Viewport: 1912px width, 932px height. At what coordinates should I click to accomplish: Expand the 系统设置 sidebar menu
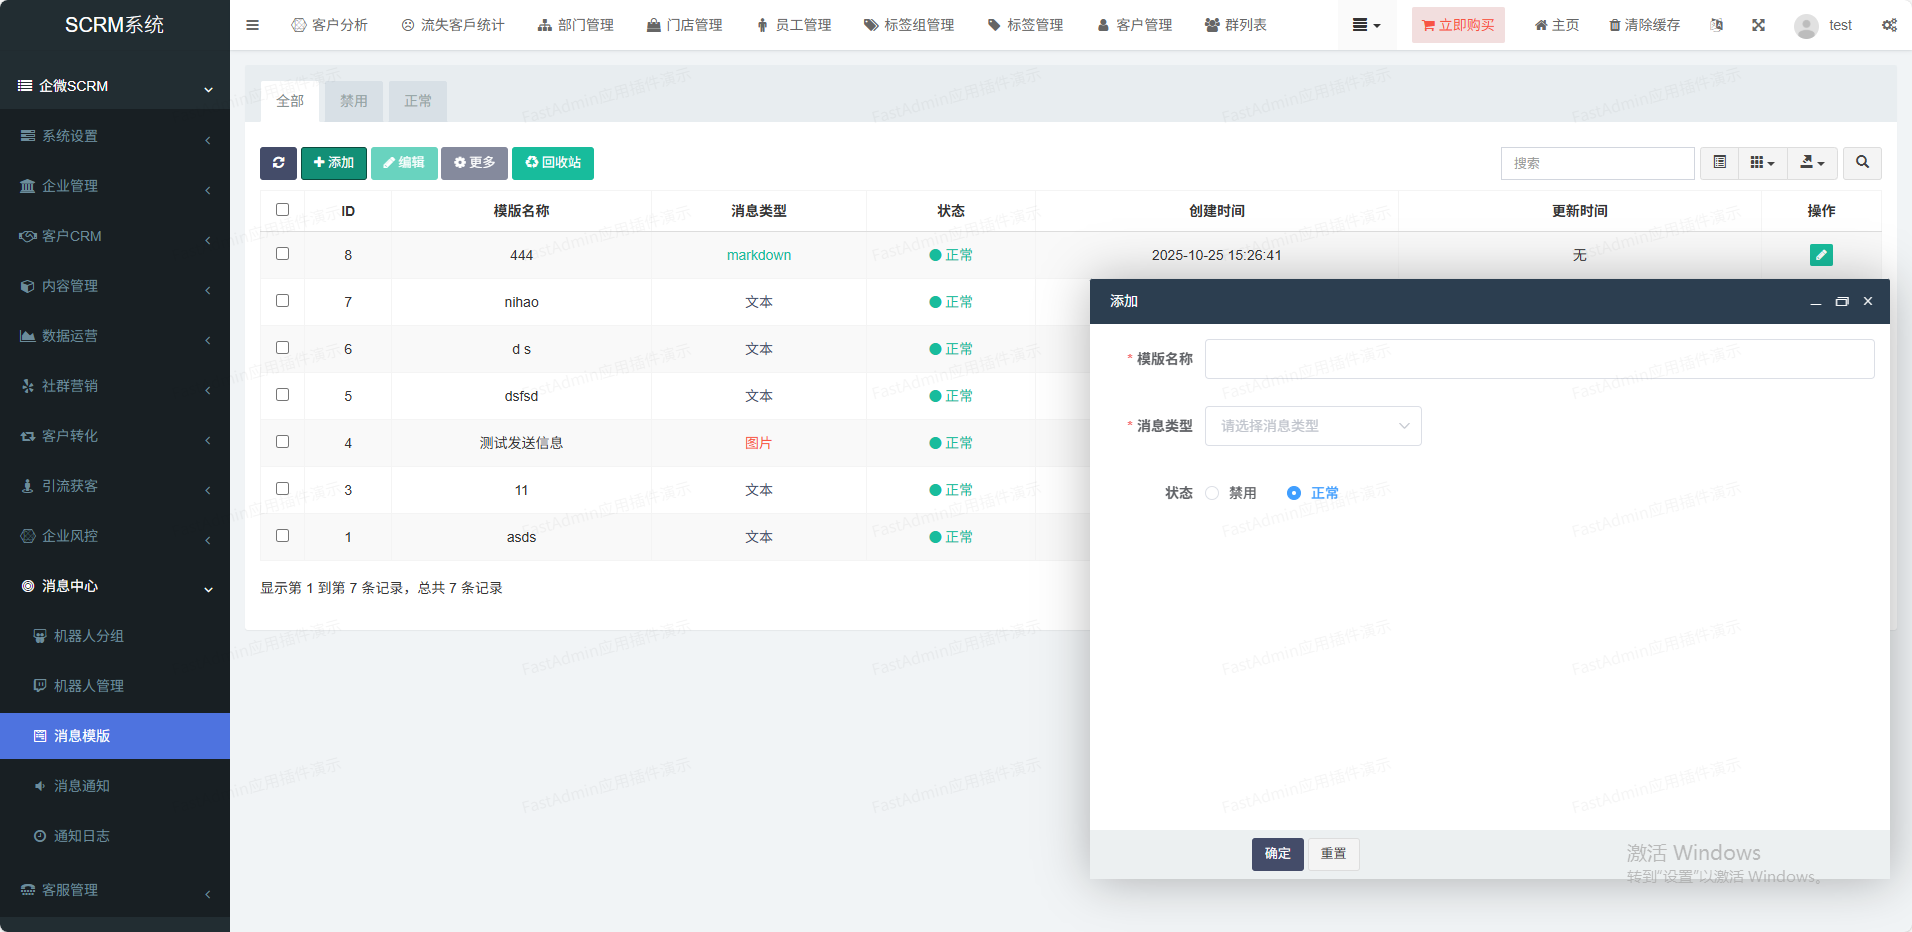click(115, 136)
